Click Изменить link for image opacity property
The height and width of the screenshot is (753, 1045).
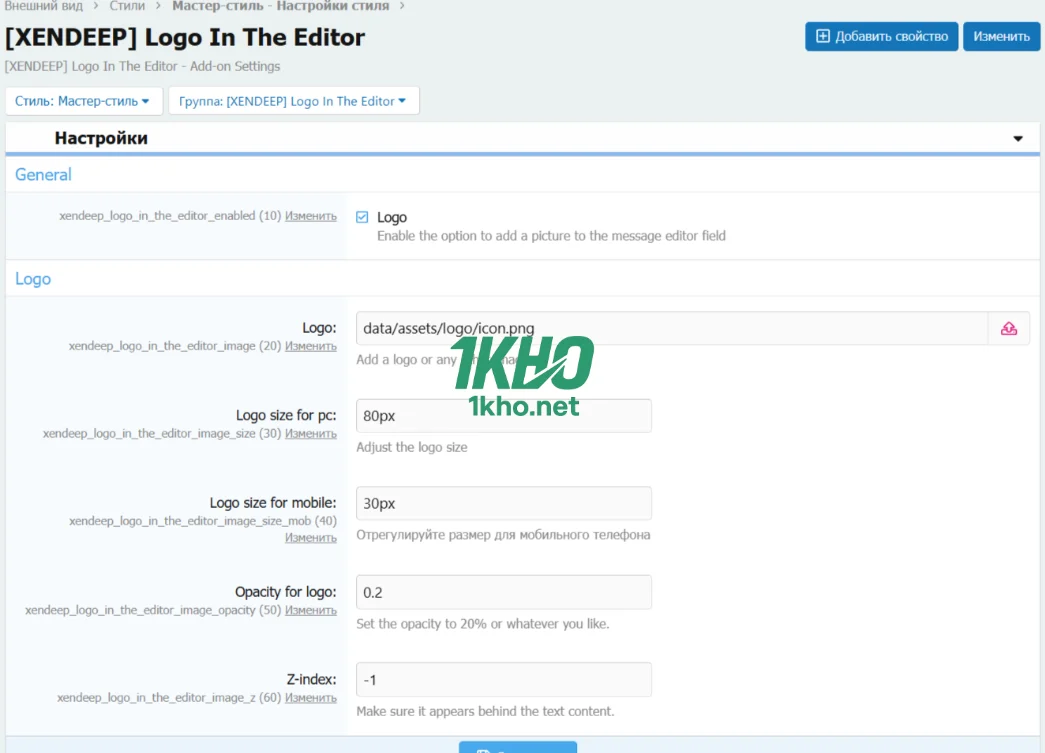[310, 610]
